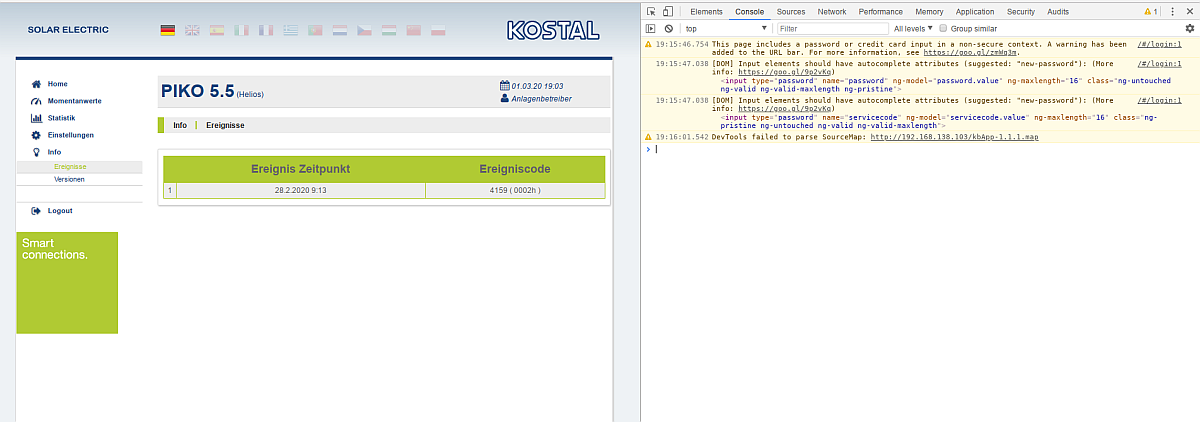Open the DevTools three-dot menu
This screenshot has height=422, width=1200.
pos(1172,11)
